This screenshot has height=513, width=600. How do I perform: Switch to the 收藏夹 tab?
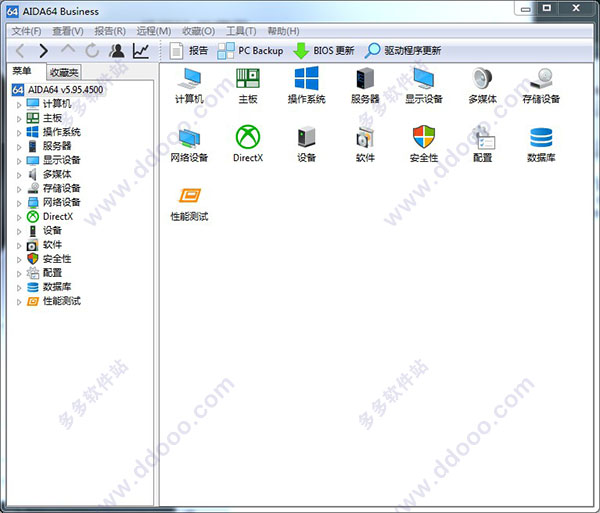pyautogui.click(x=64, y=72)
